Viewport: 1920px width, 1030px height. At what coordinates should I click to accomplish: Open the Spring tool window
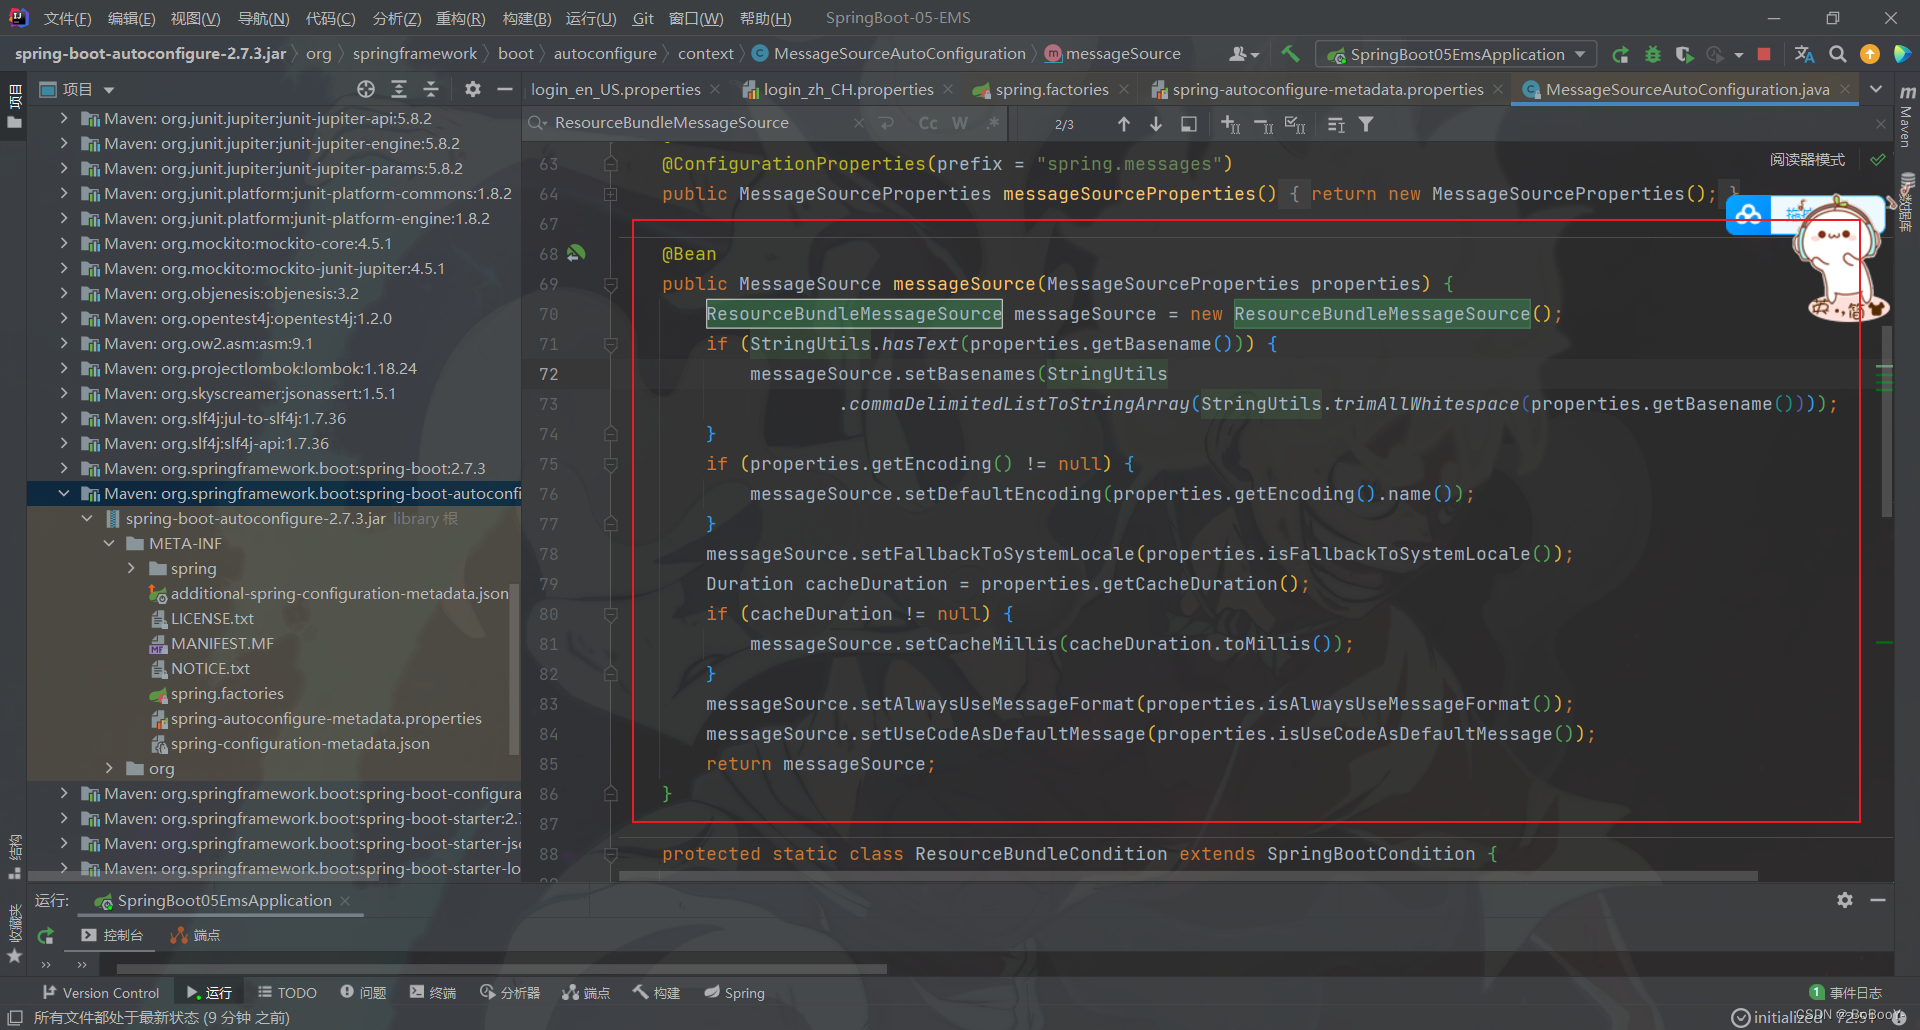click(734, 992)
